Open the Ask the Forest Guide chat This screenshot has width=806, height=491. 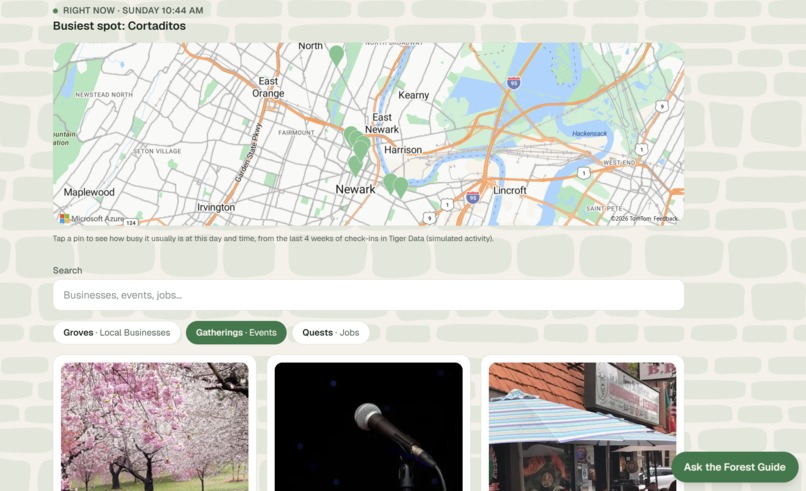735,467
